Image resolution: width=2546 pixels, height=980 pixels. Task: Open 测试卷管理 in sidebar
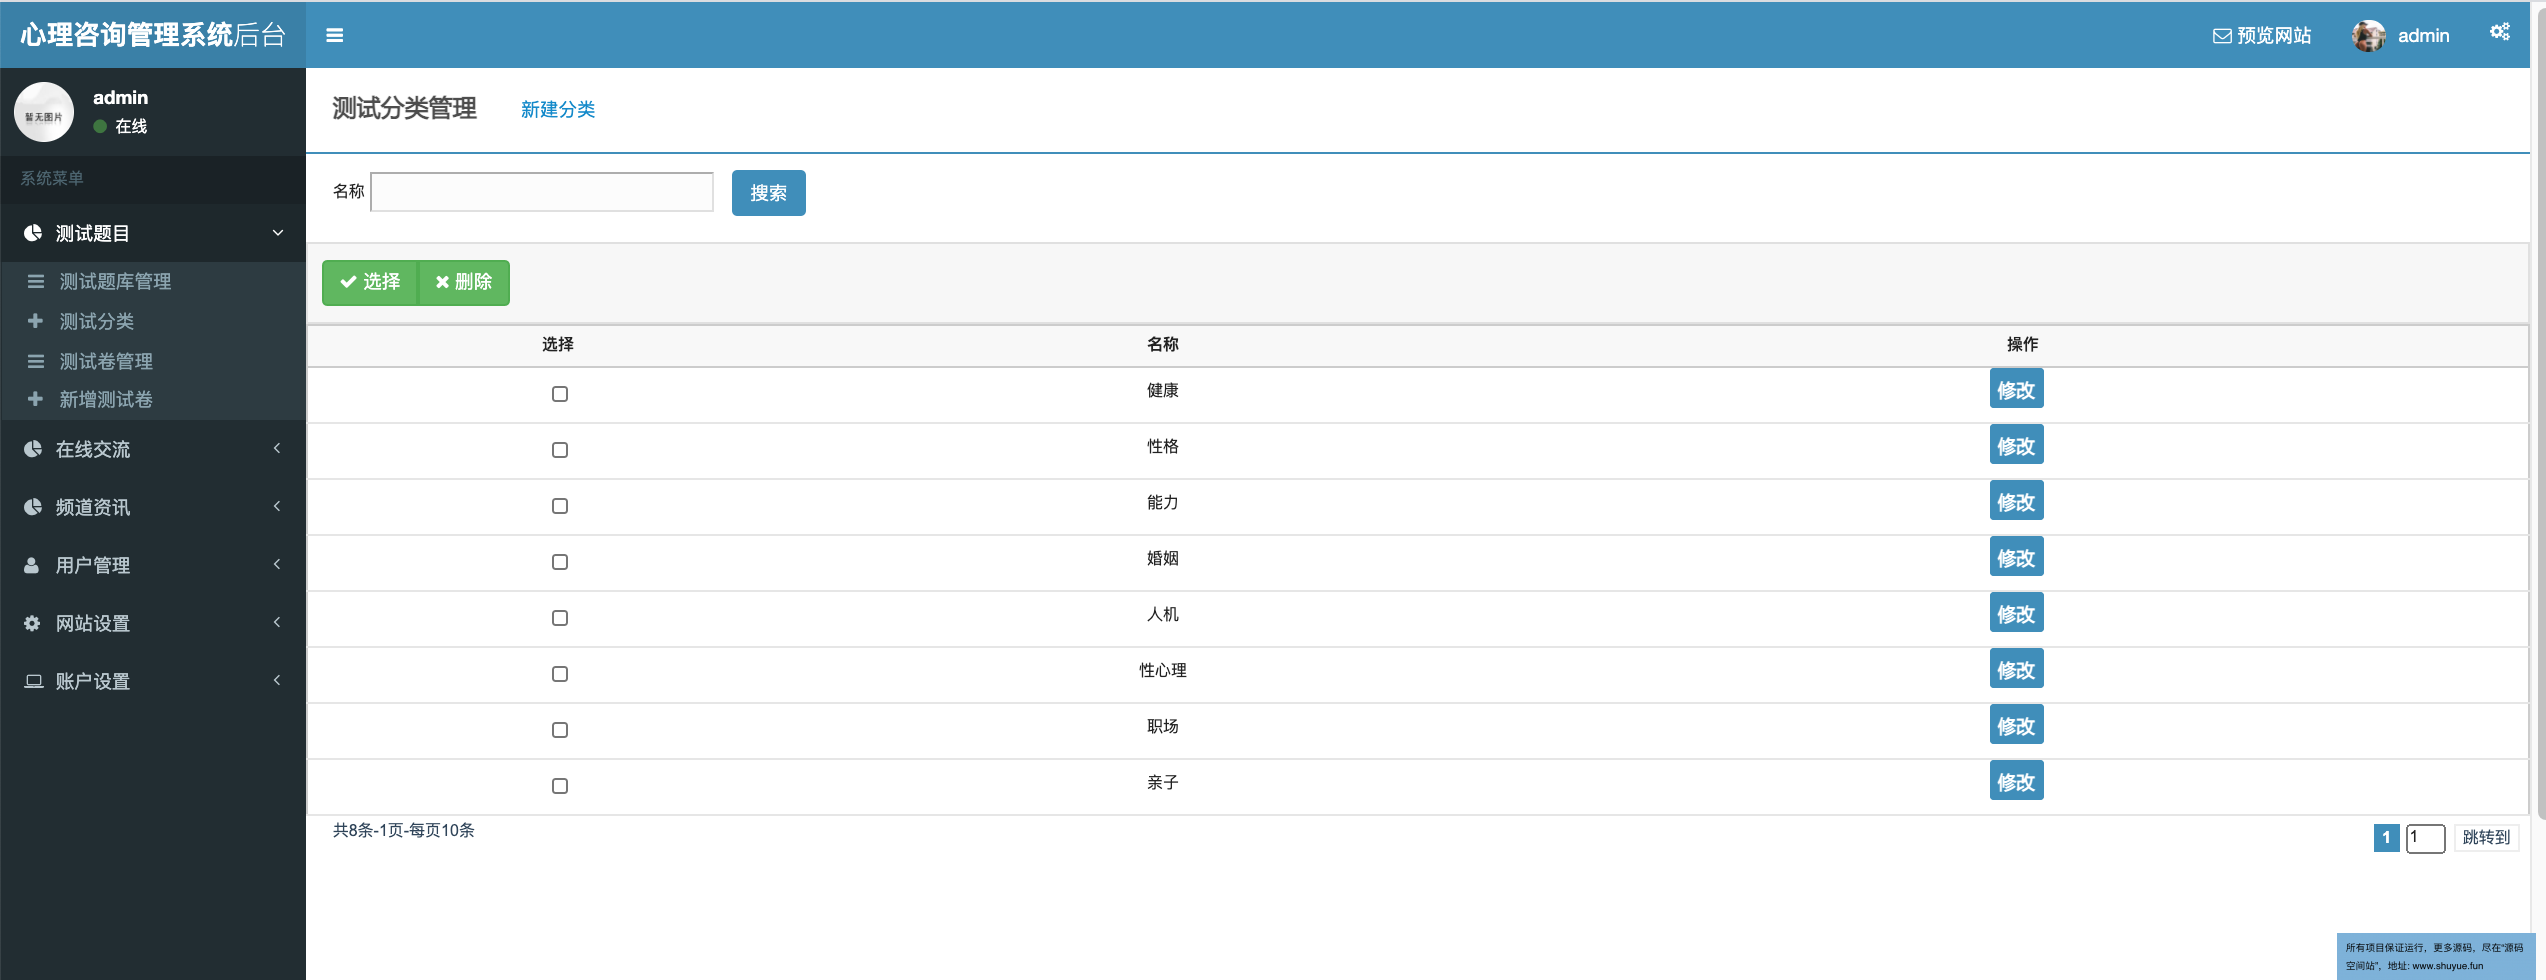click(x=106, y=362)
